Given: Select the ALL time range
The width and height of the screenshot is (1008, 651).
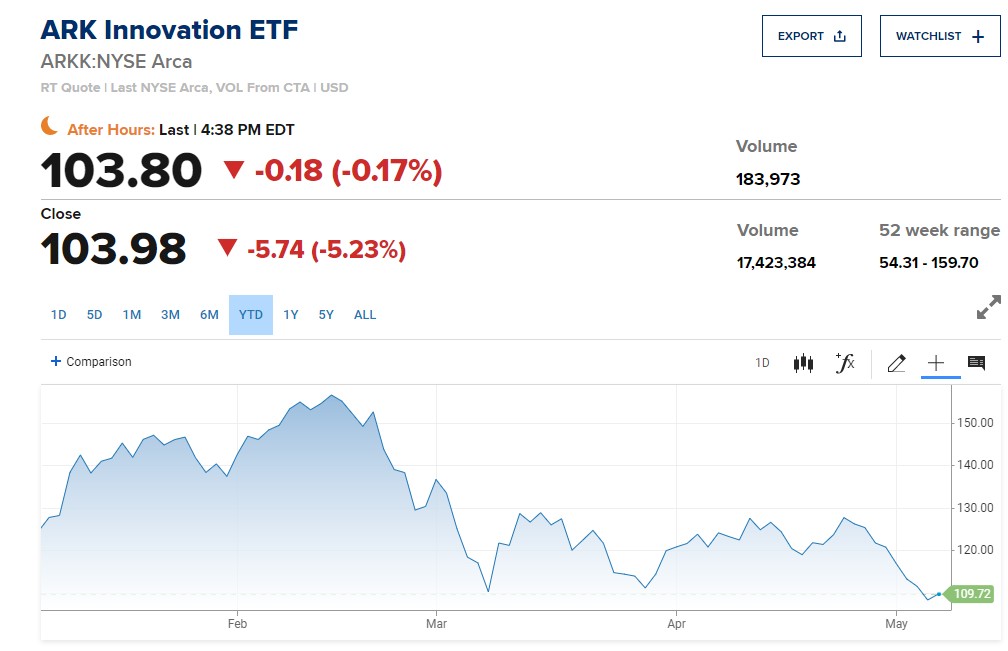Looking at the screenshot, I should click(365, 315).
